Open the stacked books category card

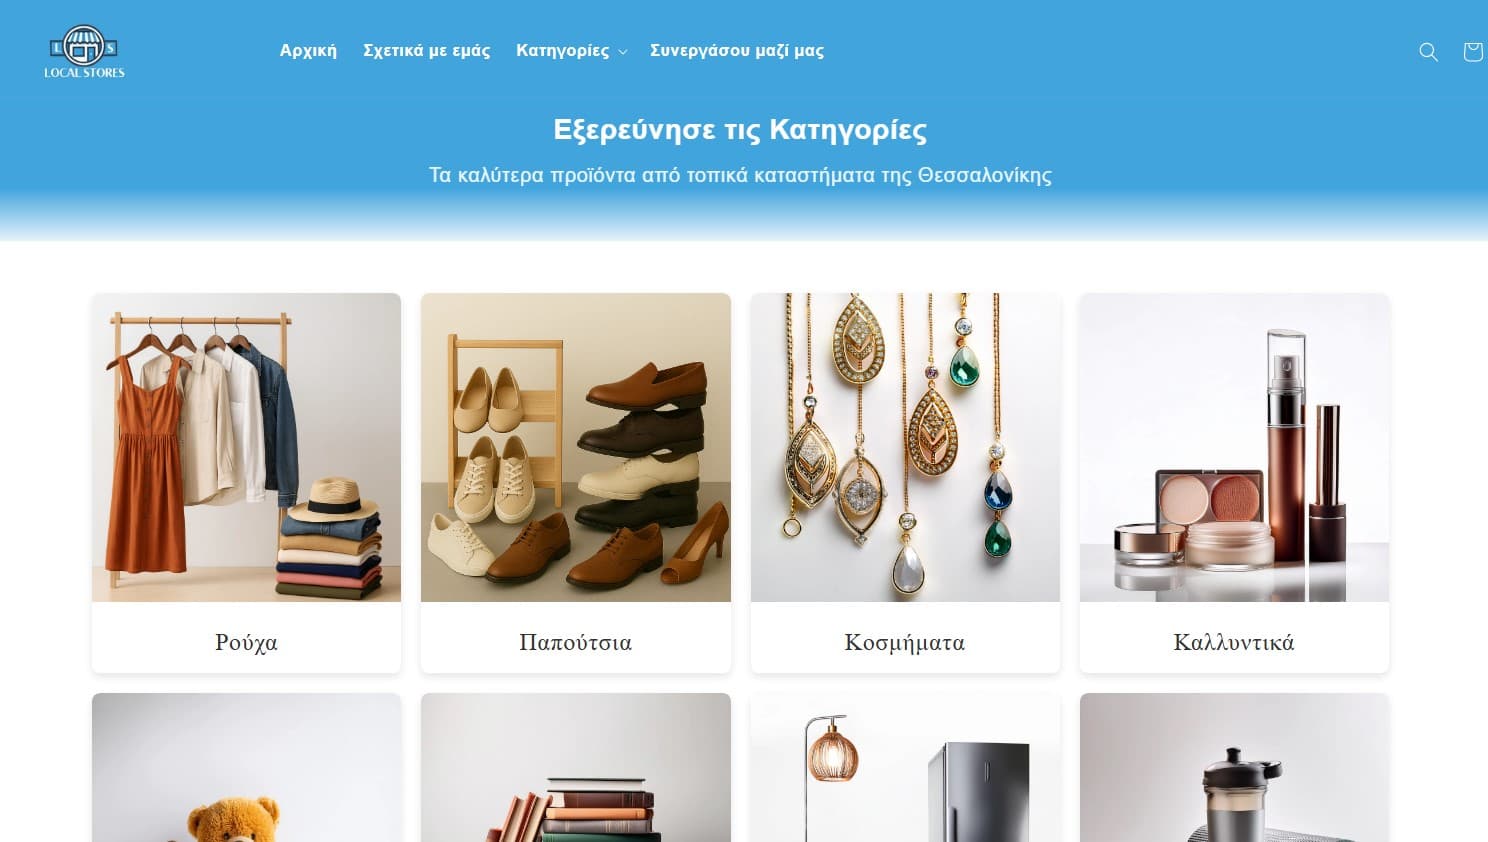(576, 768)
